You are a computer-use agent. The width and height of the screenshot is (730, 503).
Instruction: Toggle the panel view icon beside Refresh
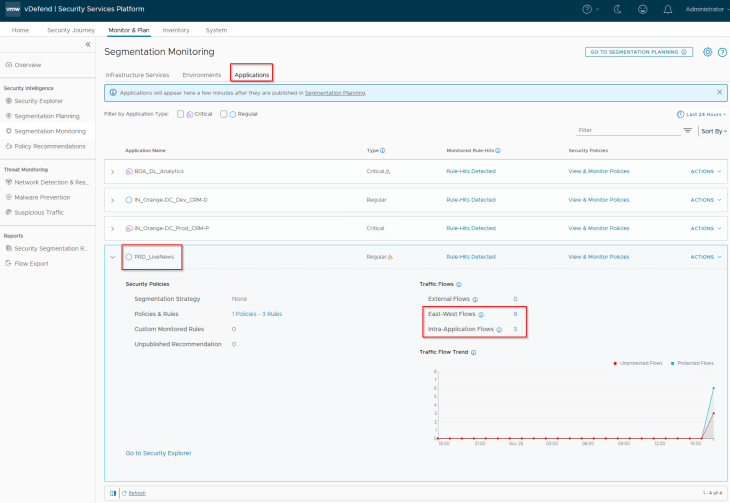pyautogui.click(x=112, y=492)
